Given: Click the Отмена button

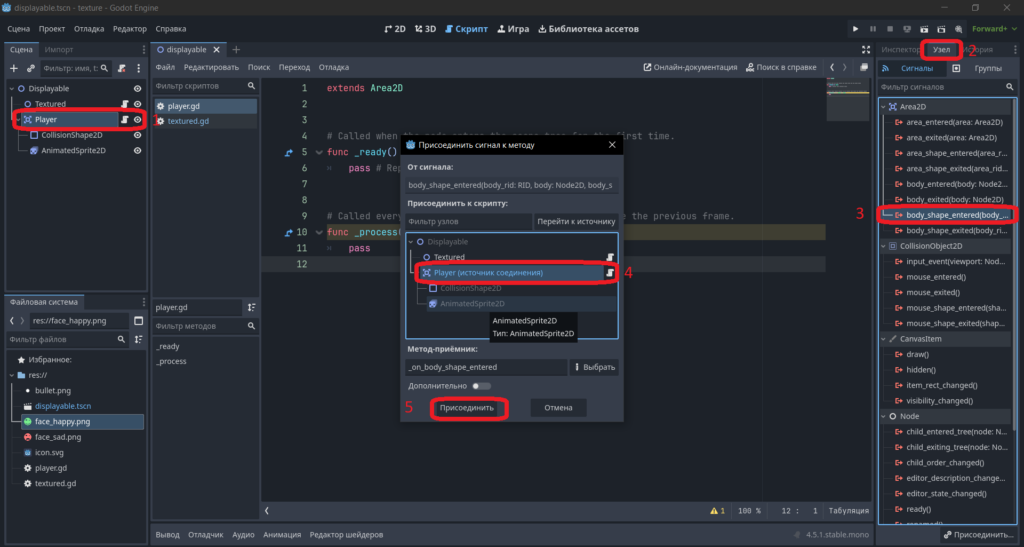Looking at the screenshot, I should [558, 408].
